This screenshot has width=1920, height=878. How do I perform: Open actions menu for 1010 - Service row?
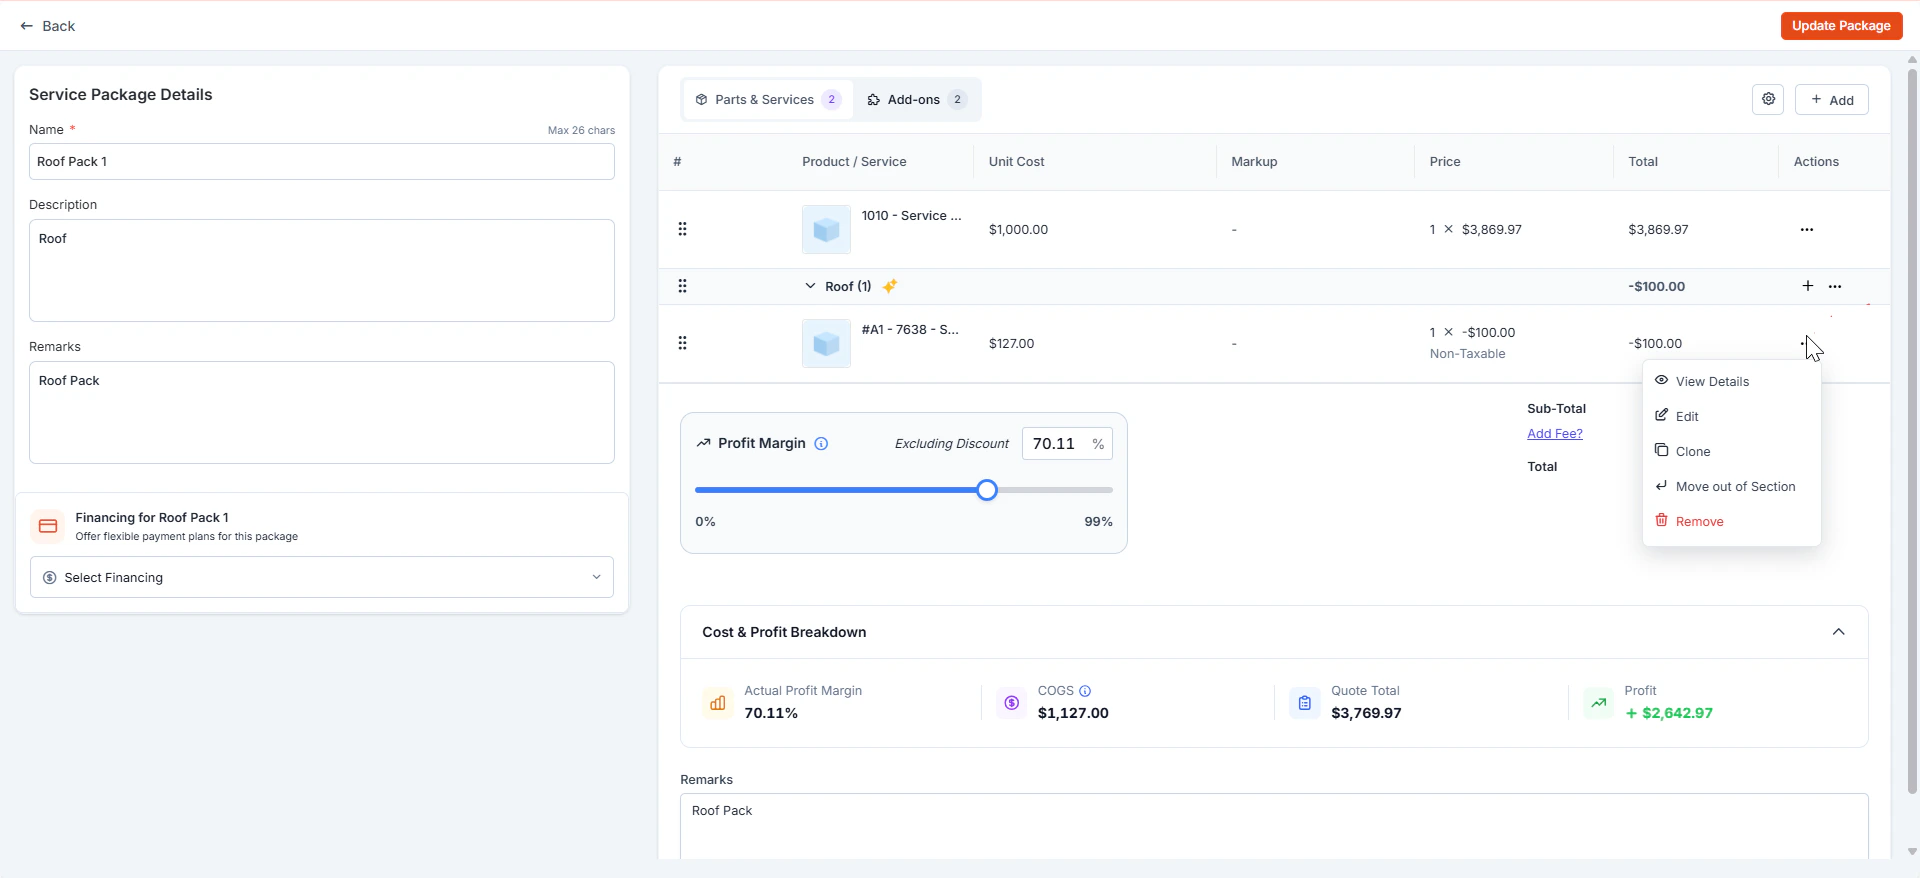coord(1806,229)
